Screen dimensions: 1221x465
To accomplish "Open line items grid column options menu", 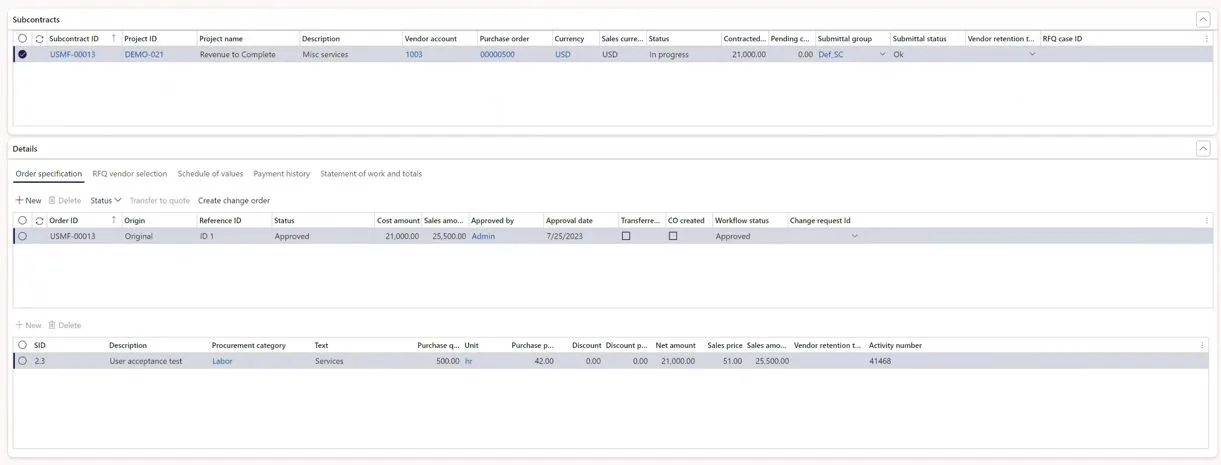I will pyautogui.click(x=1202, y=346).
